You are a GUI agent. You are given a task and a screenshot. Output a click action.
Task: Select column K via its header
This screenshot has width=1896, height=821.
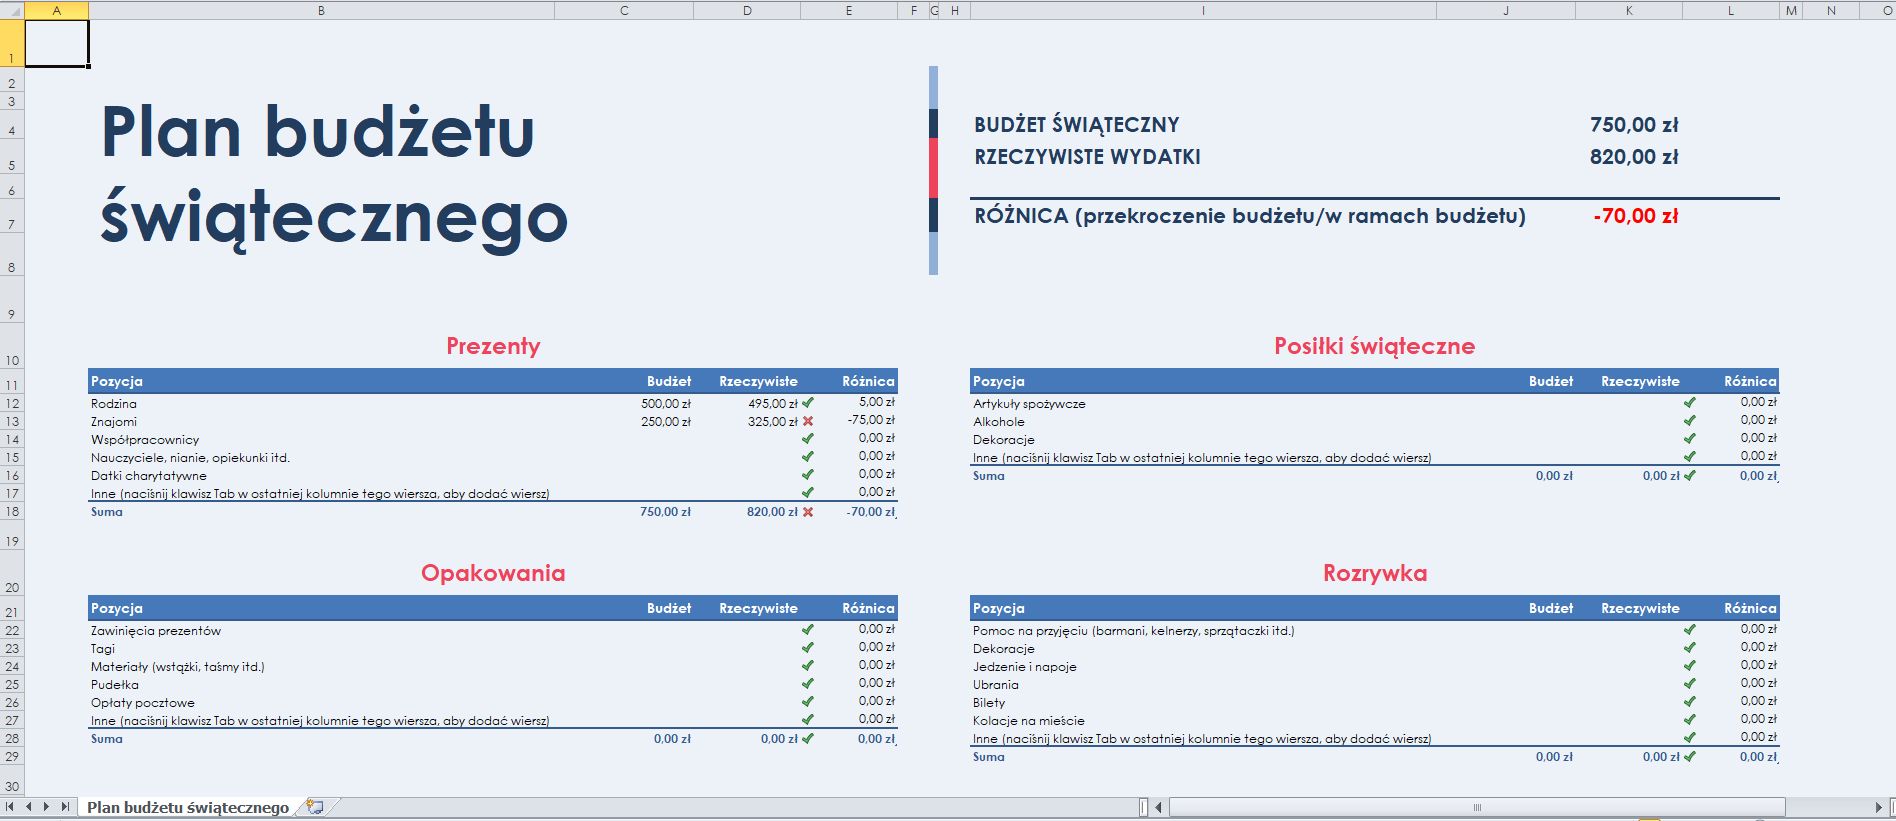(1629, 10)
